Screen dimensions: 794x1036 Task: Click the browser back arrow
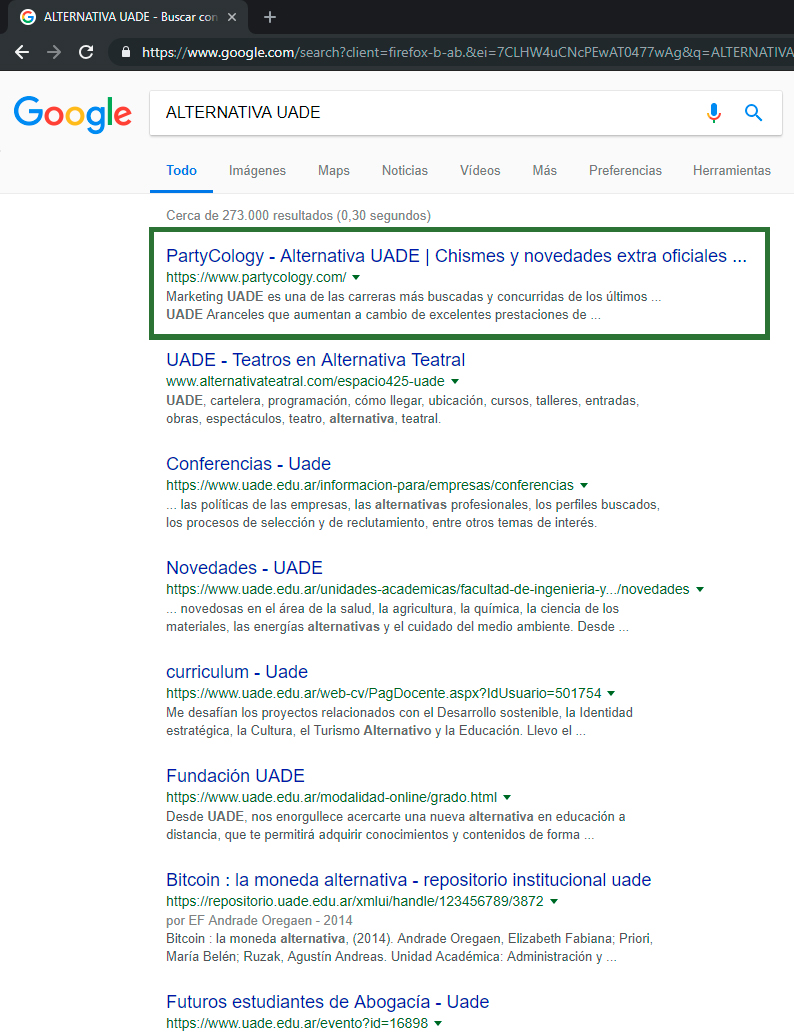[22, 52]
